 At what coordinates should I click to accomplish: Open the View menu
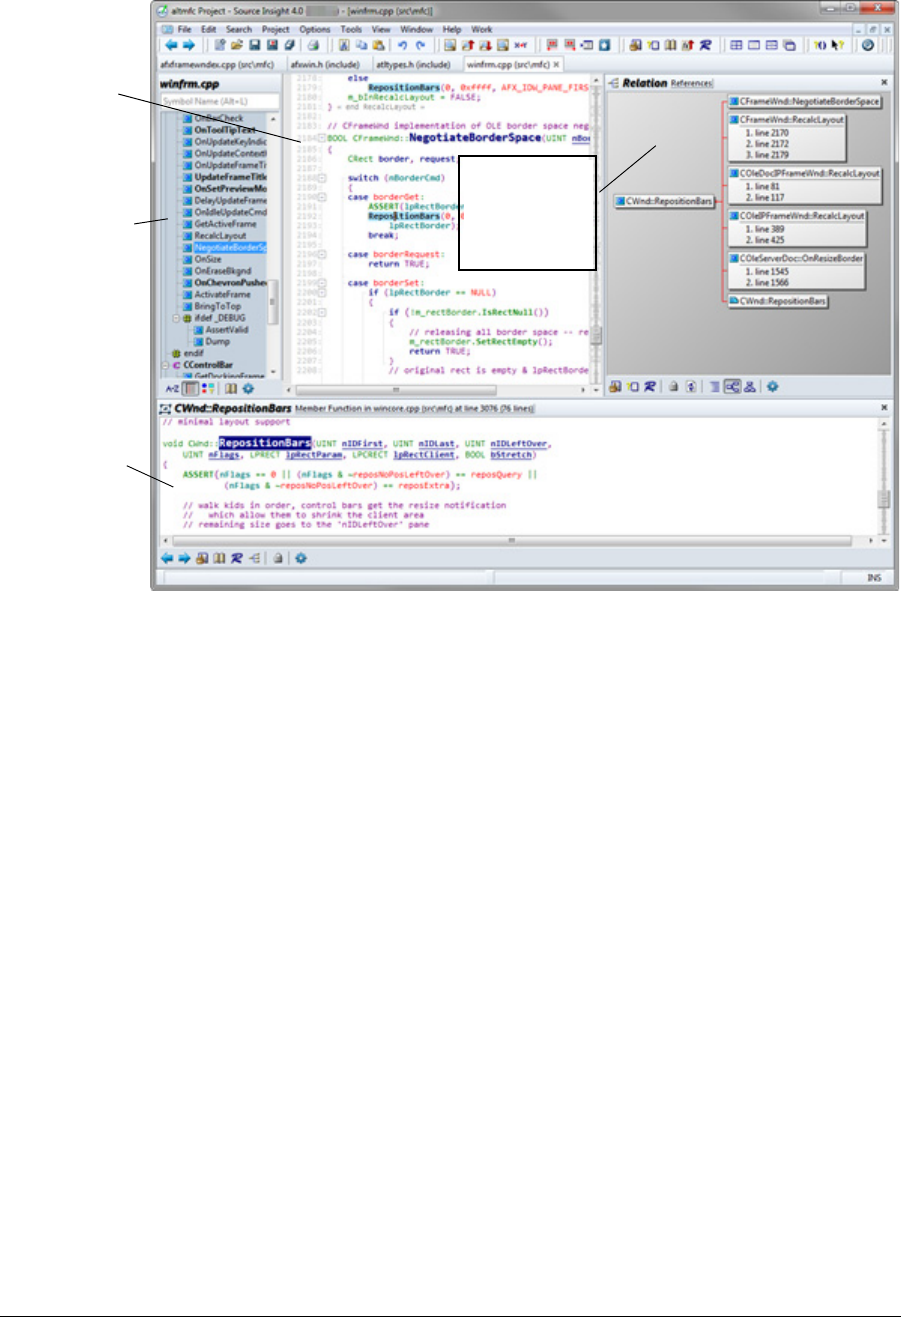click(x=381, y=29)
